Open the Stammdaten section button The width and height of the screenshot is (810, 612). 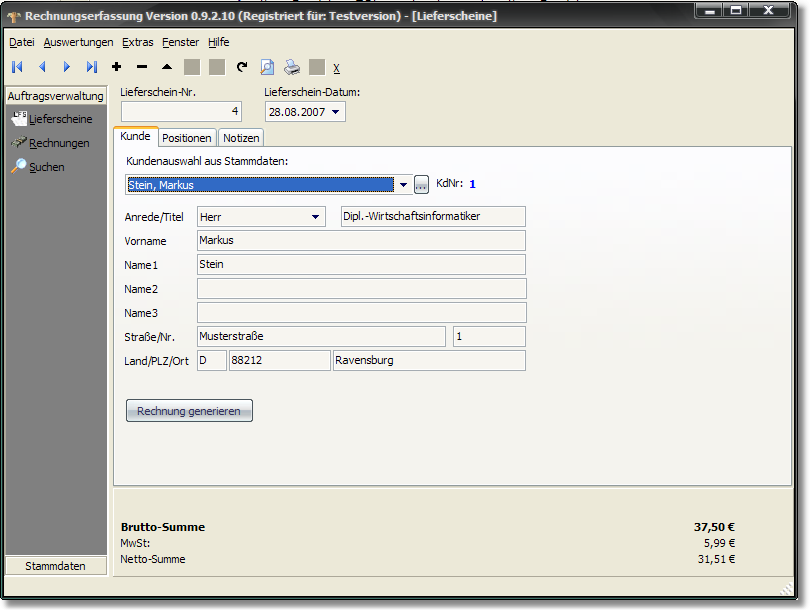point(56,566)
